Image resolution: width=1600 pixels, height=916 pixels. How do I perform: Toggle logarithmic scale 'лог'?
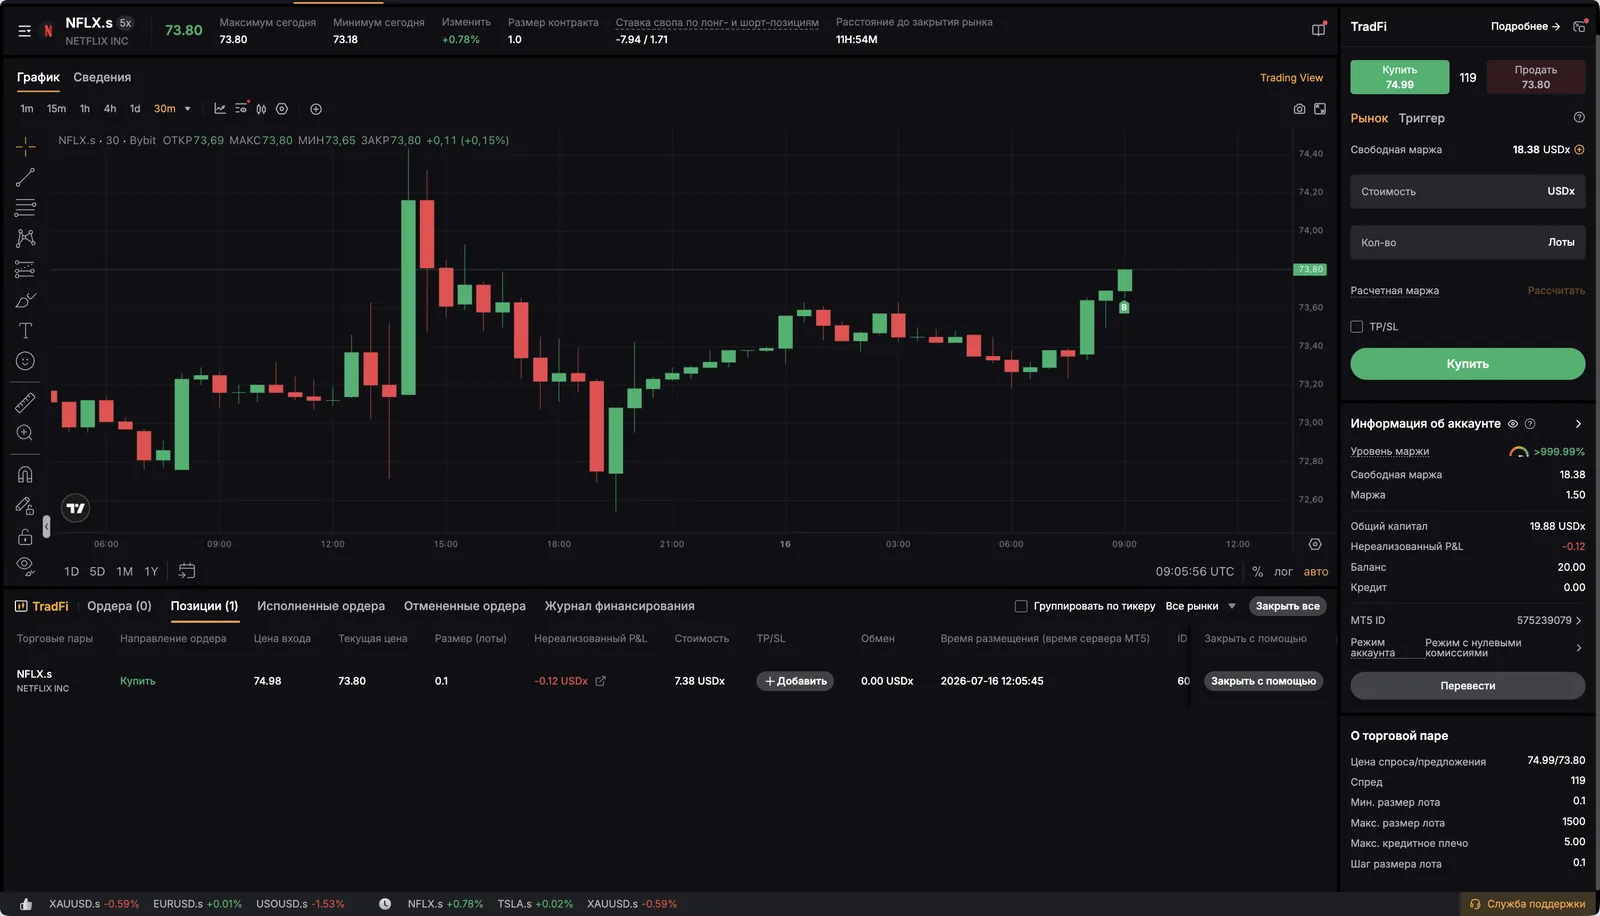[x=1283, y=572]
